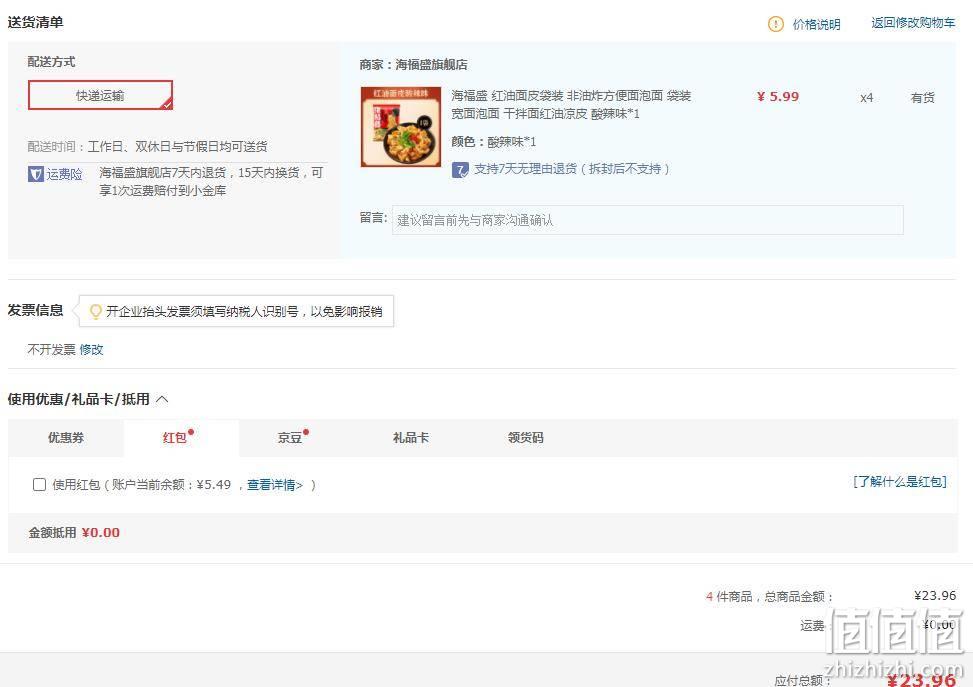Screen dimensions: 973x687
Task: Click the 颜色：酸辣味*1 option text
Action: pyautogui.click(x=493, y=141)
